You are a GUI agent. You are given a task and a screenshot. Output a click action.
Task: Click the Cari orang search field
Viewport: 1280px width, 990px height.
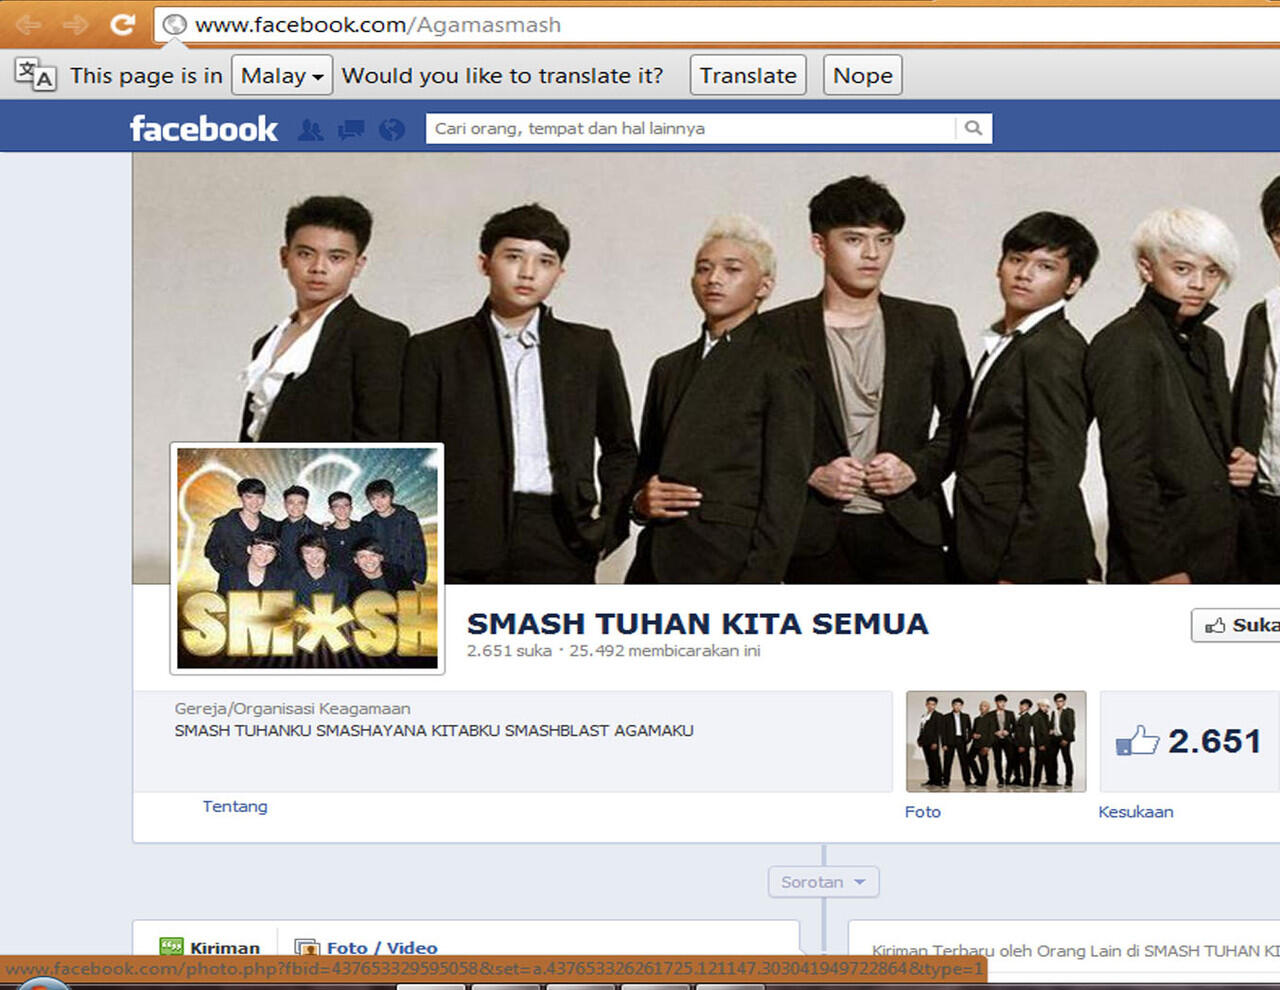[x=690, y=128]
